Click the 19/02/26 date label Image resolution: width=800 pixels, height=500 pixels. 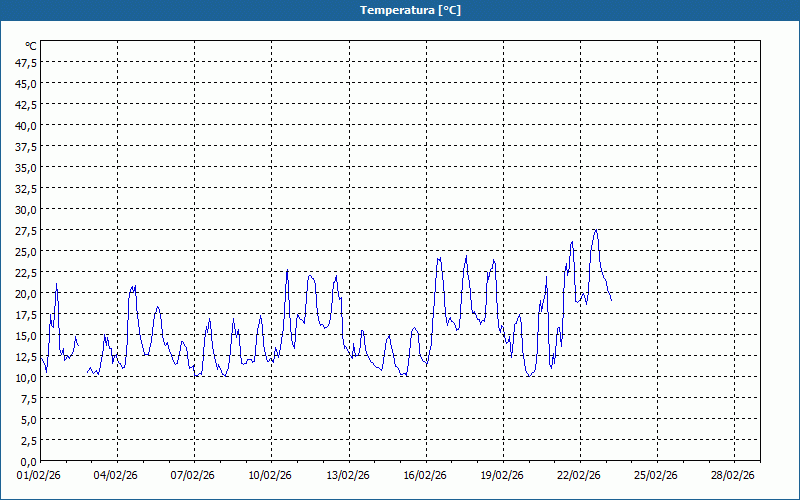[502, 476]
